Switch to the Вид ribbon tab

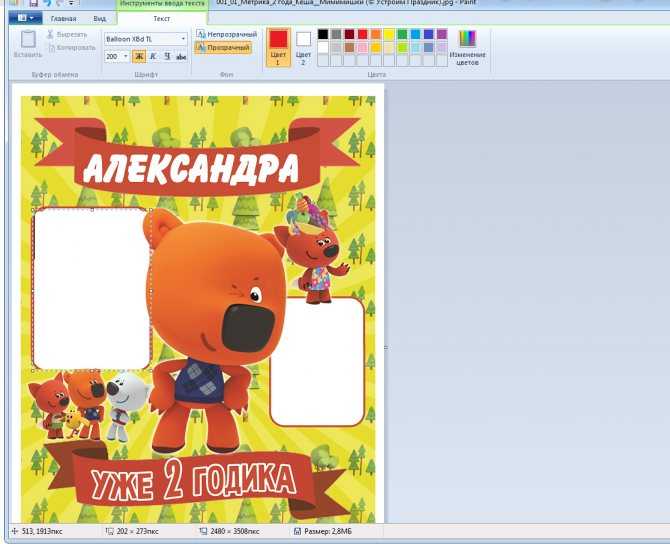100,19
